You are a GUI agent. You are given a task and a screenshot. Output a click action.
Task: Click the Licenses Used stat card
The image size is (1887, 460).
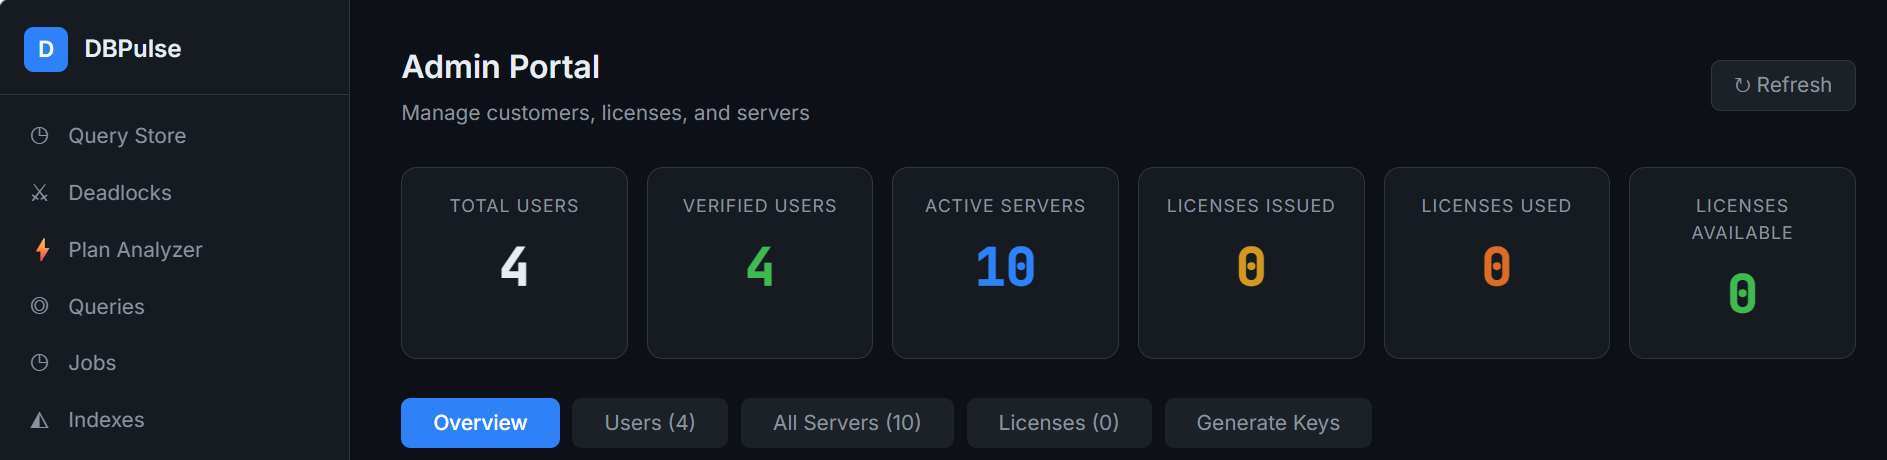1497,263
